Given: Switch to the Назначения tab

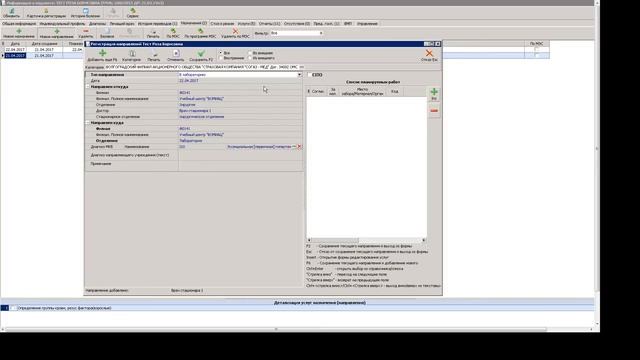Looking at the screenshot, I should (194, 23).
